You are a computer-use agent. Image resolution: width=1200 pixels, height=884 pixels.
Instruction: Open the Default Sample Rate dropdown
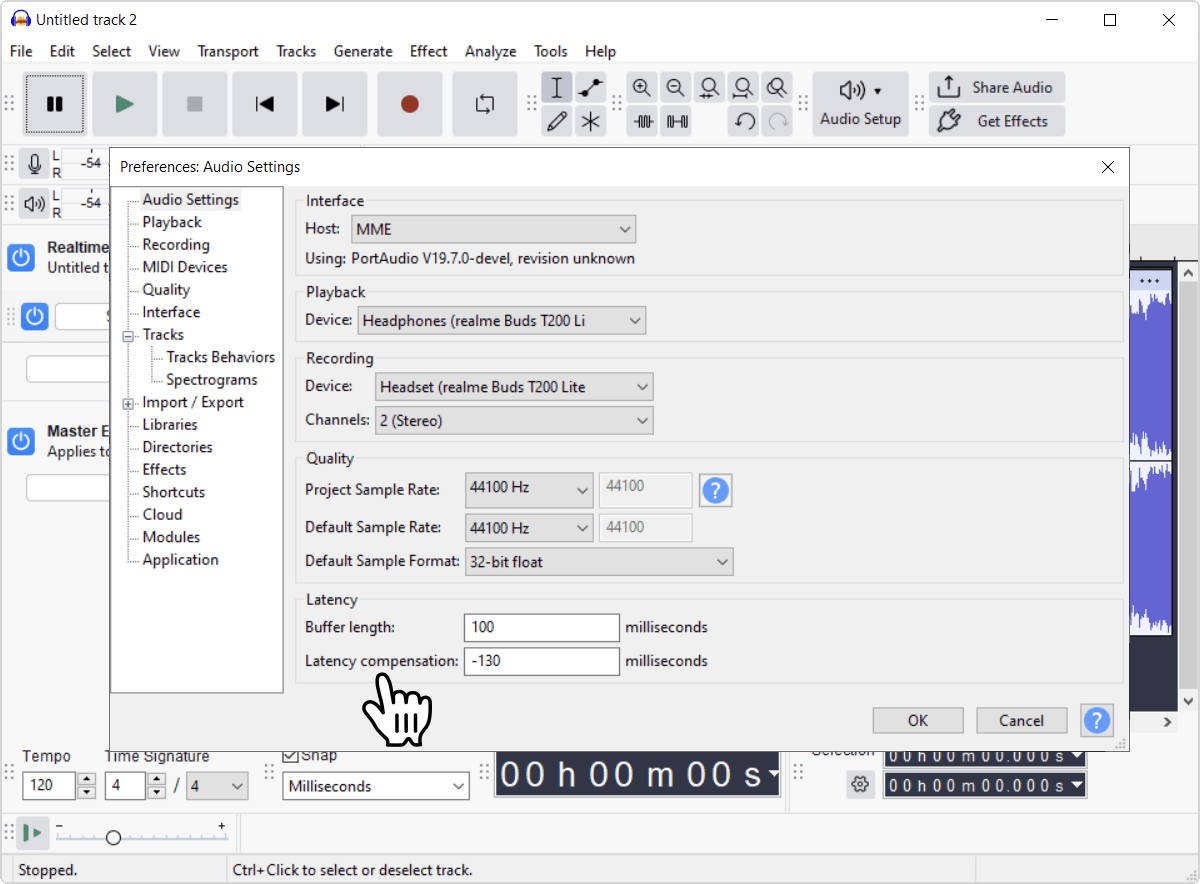(x=529, y=528)
